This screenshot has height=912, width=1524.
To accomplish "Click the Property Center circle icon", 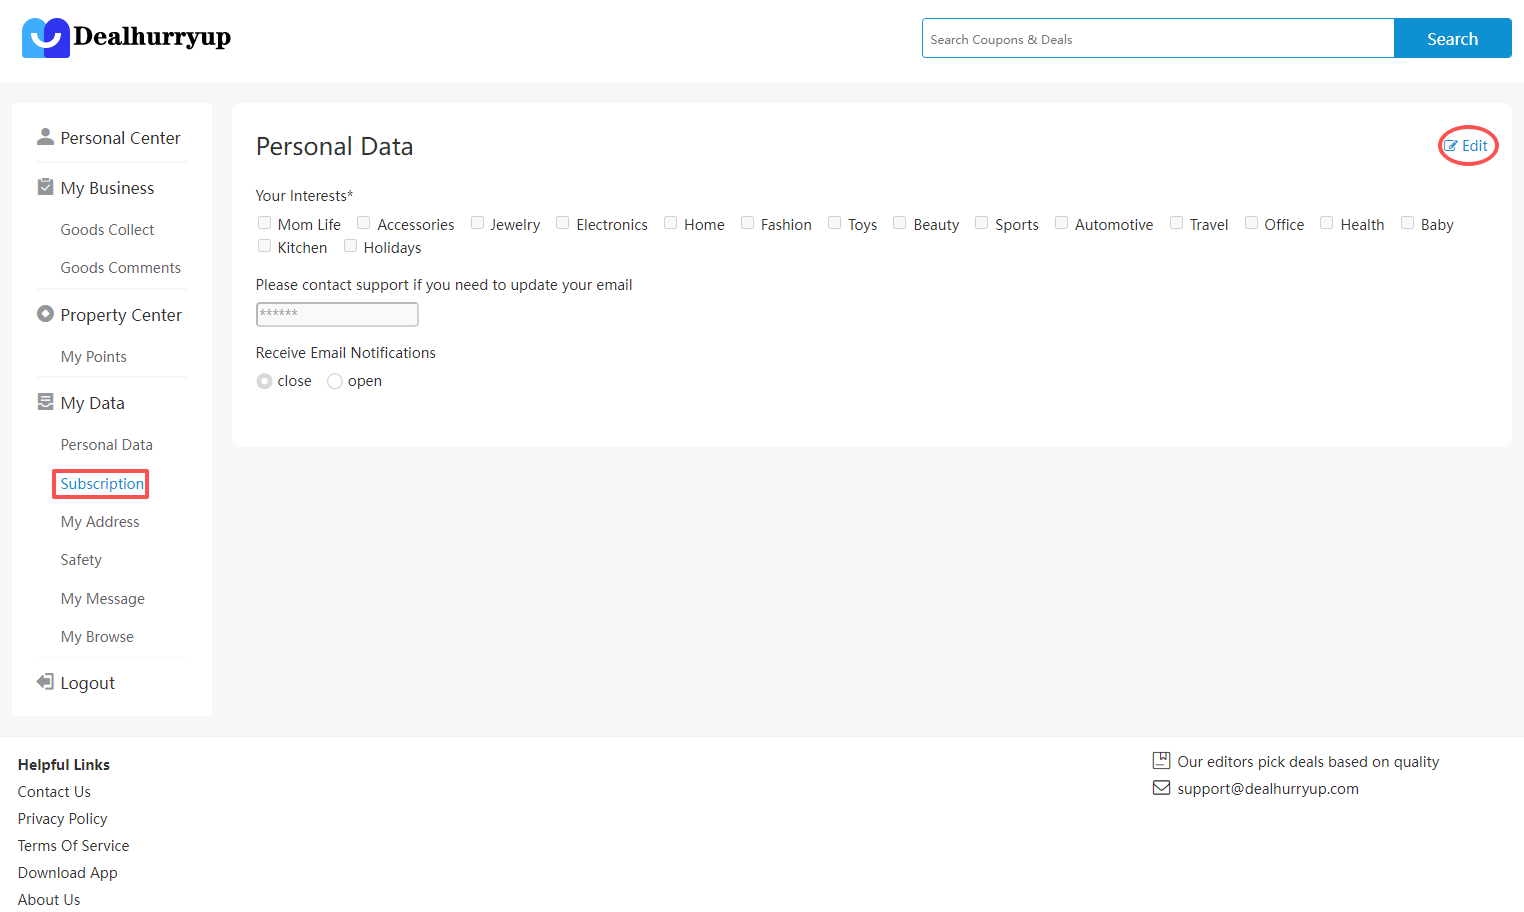I will 45,313.
